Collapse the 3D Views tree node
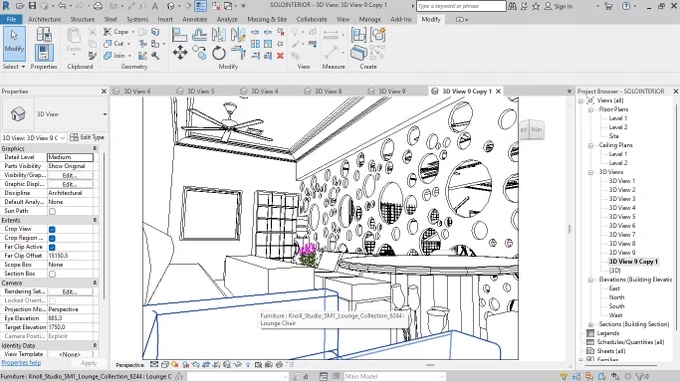The image size is (680, 382). pyautogui.click(x=590, y=172)
